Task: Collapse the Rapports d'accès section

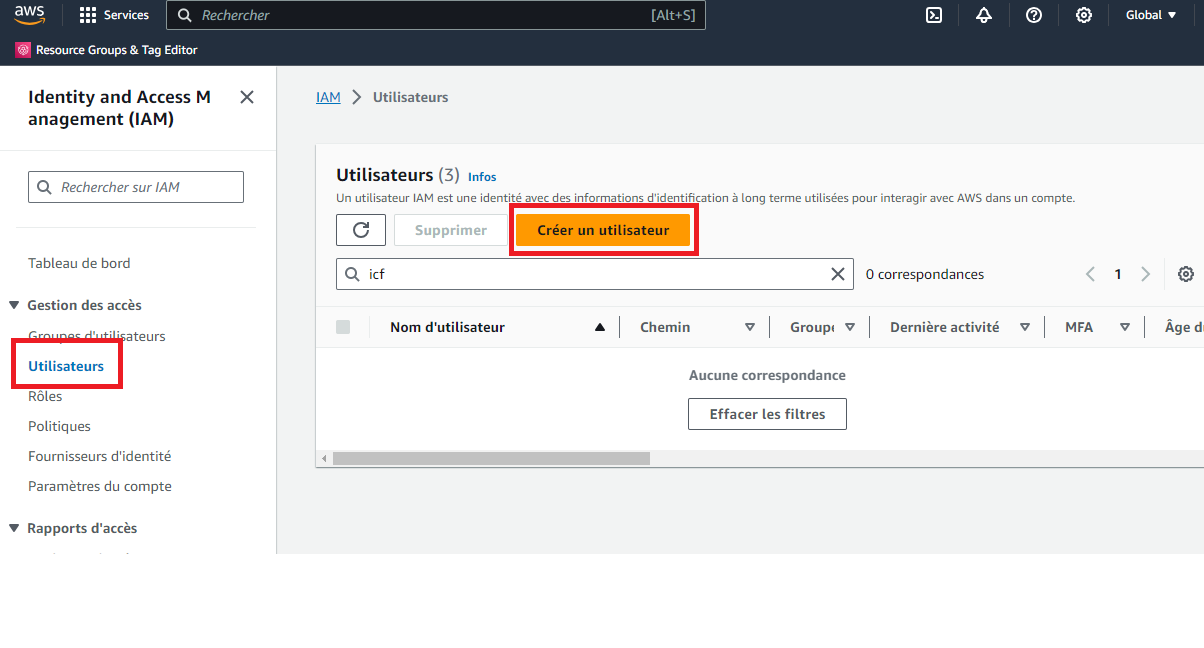Action: (14, 528)
